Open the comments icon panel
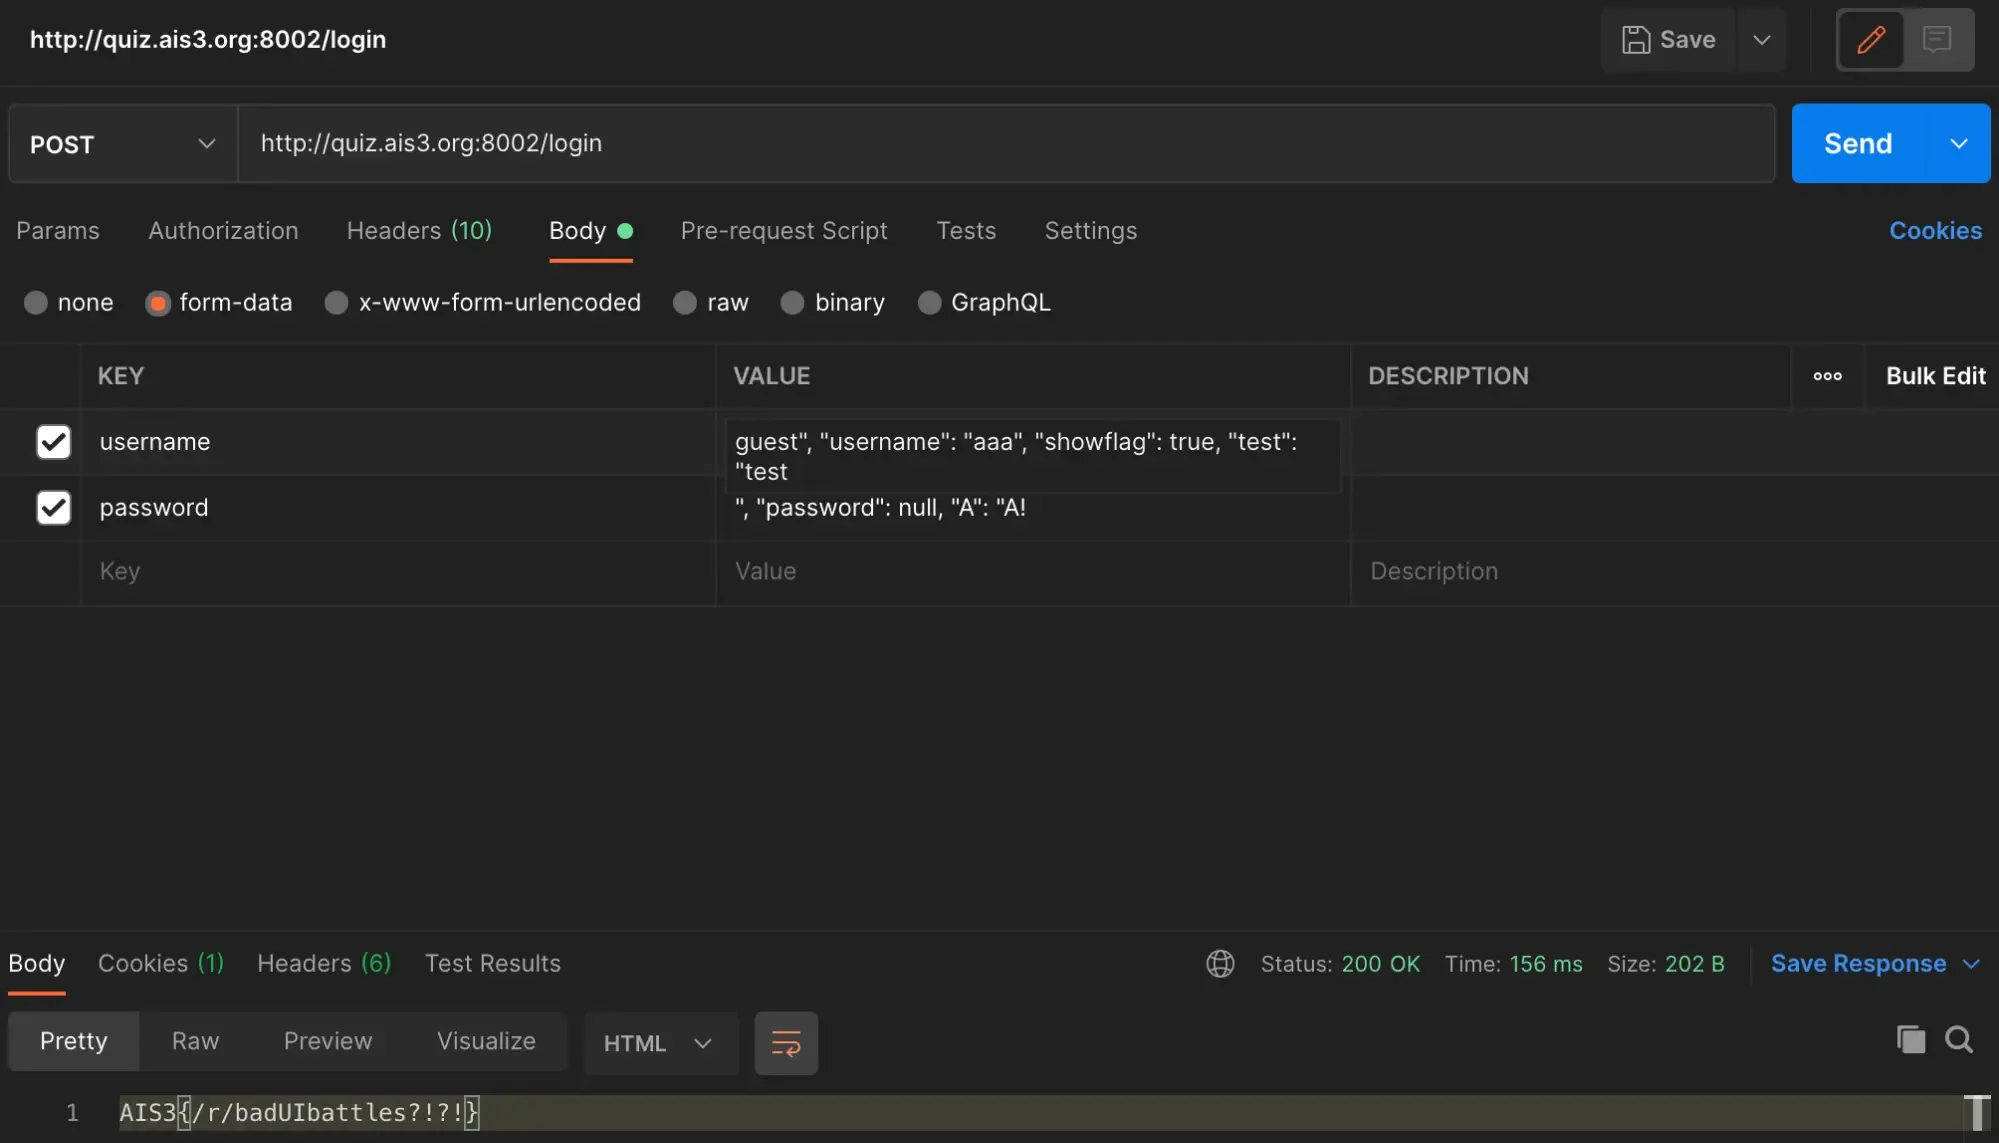This screenshot has width=1999, height=1143. [x=1937, y=40]
